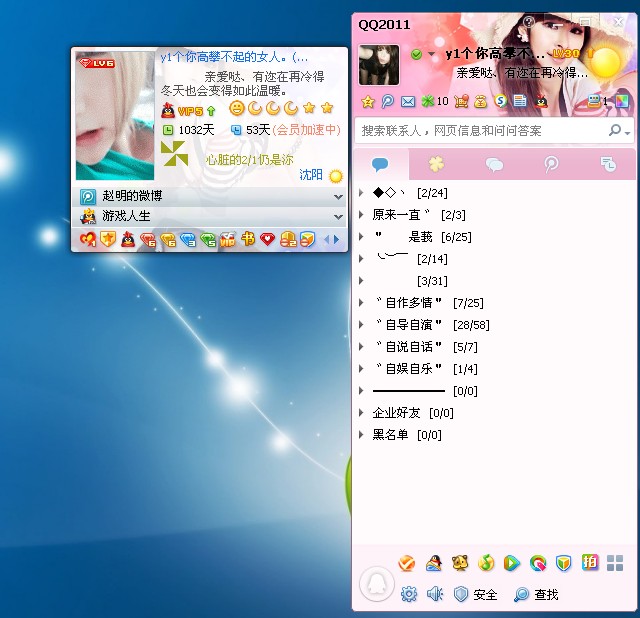This screenshot has height=618, width=640.
Task: Click the main window profile avatar
Action: (379, 65)
